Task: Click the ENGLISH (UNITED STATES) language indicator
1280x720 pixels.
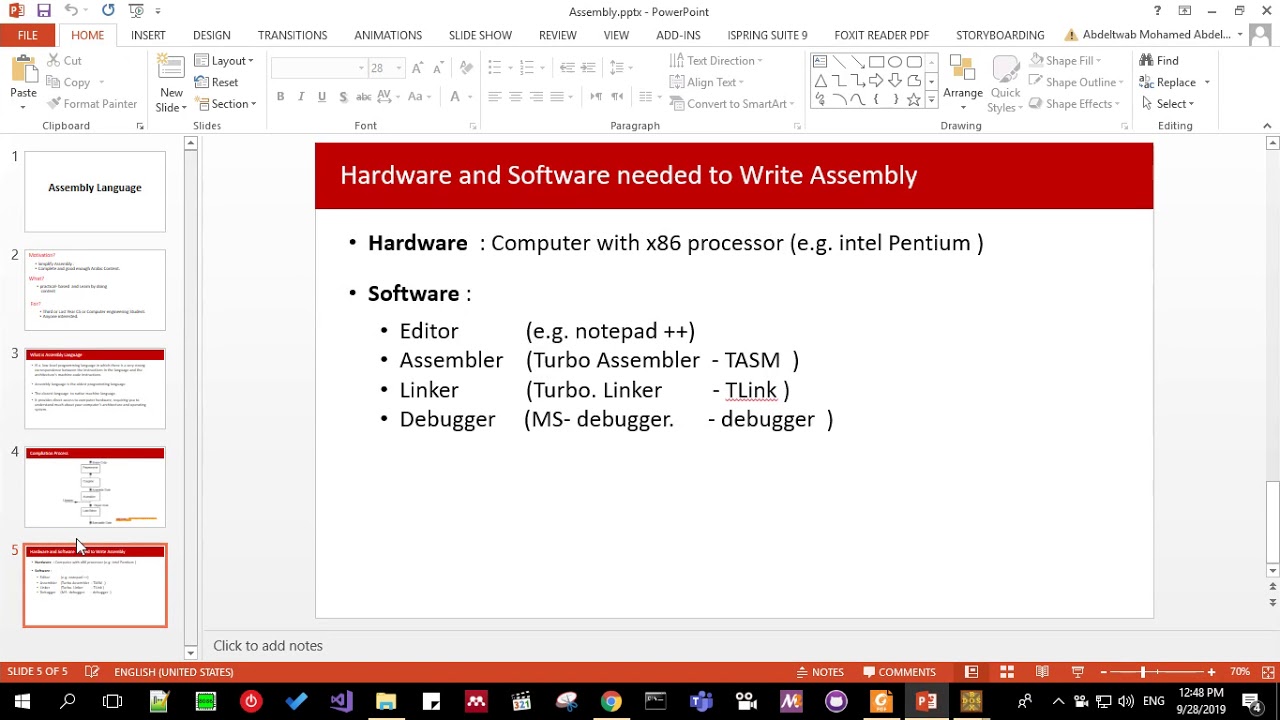Action: pos(173,672)
